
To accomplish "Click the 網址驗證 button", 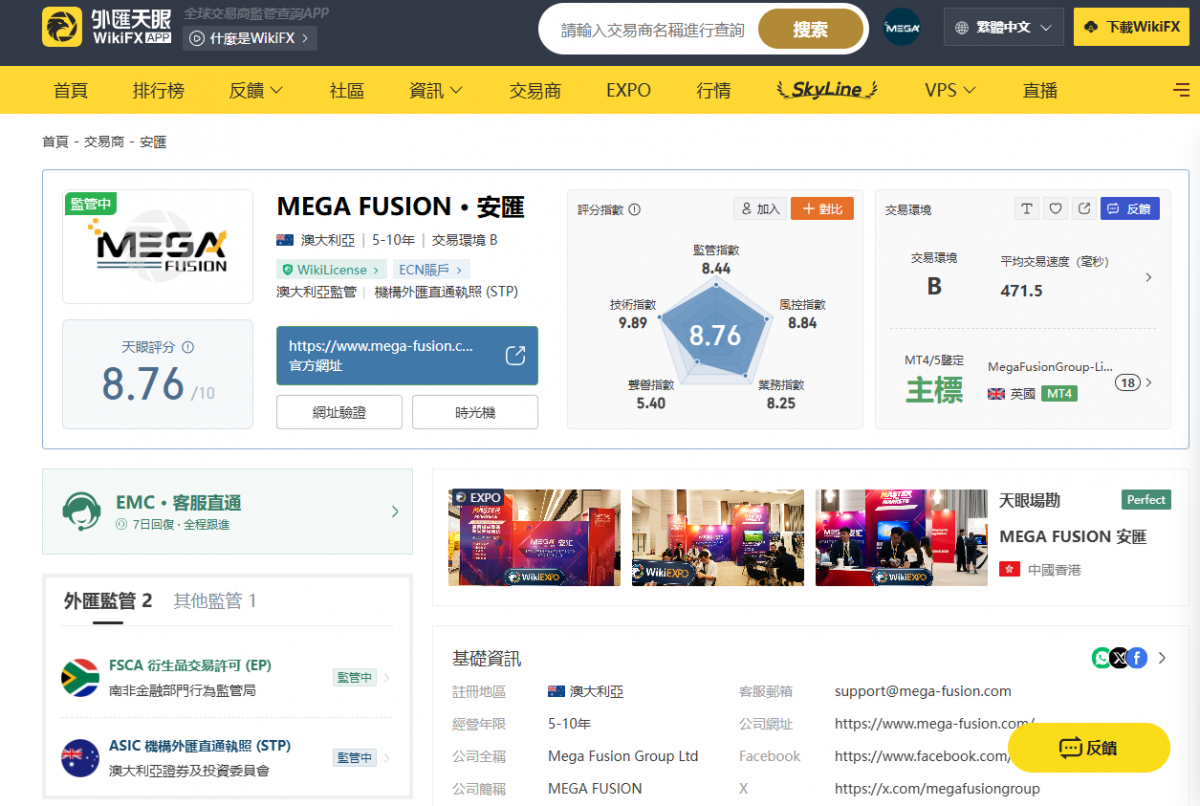I will pos(339,412).
